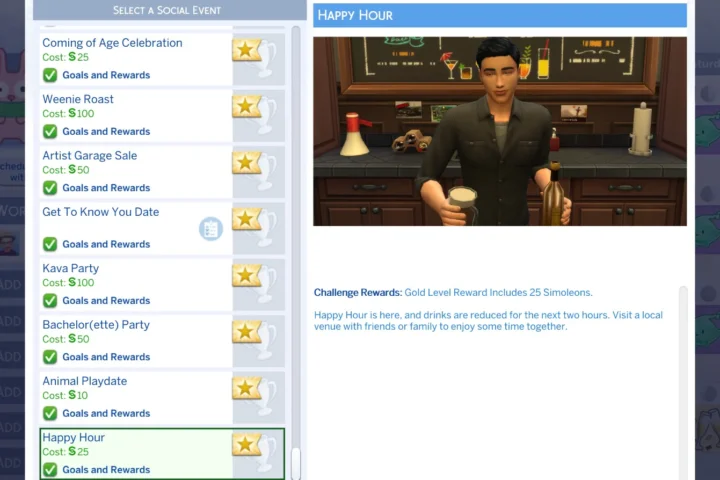Click the Kava Party trophy icon
720x480 pixels.
point(253,283)
